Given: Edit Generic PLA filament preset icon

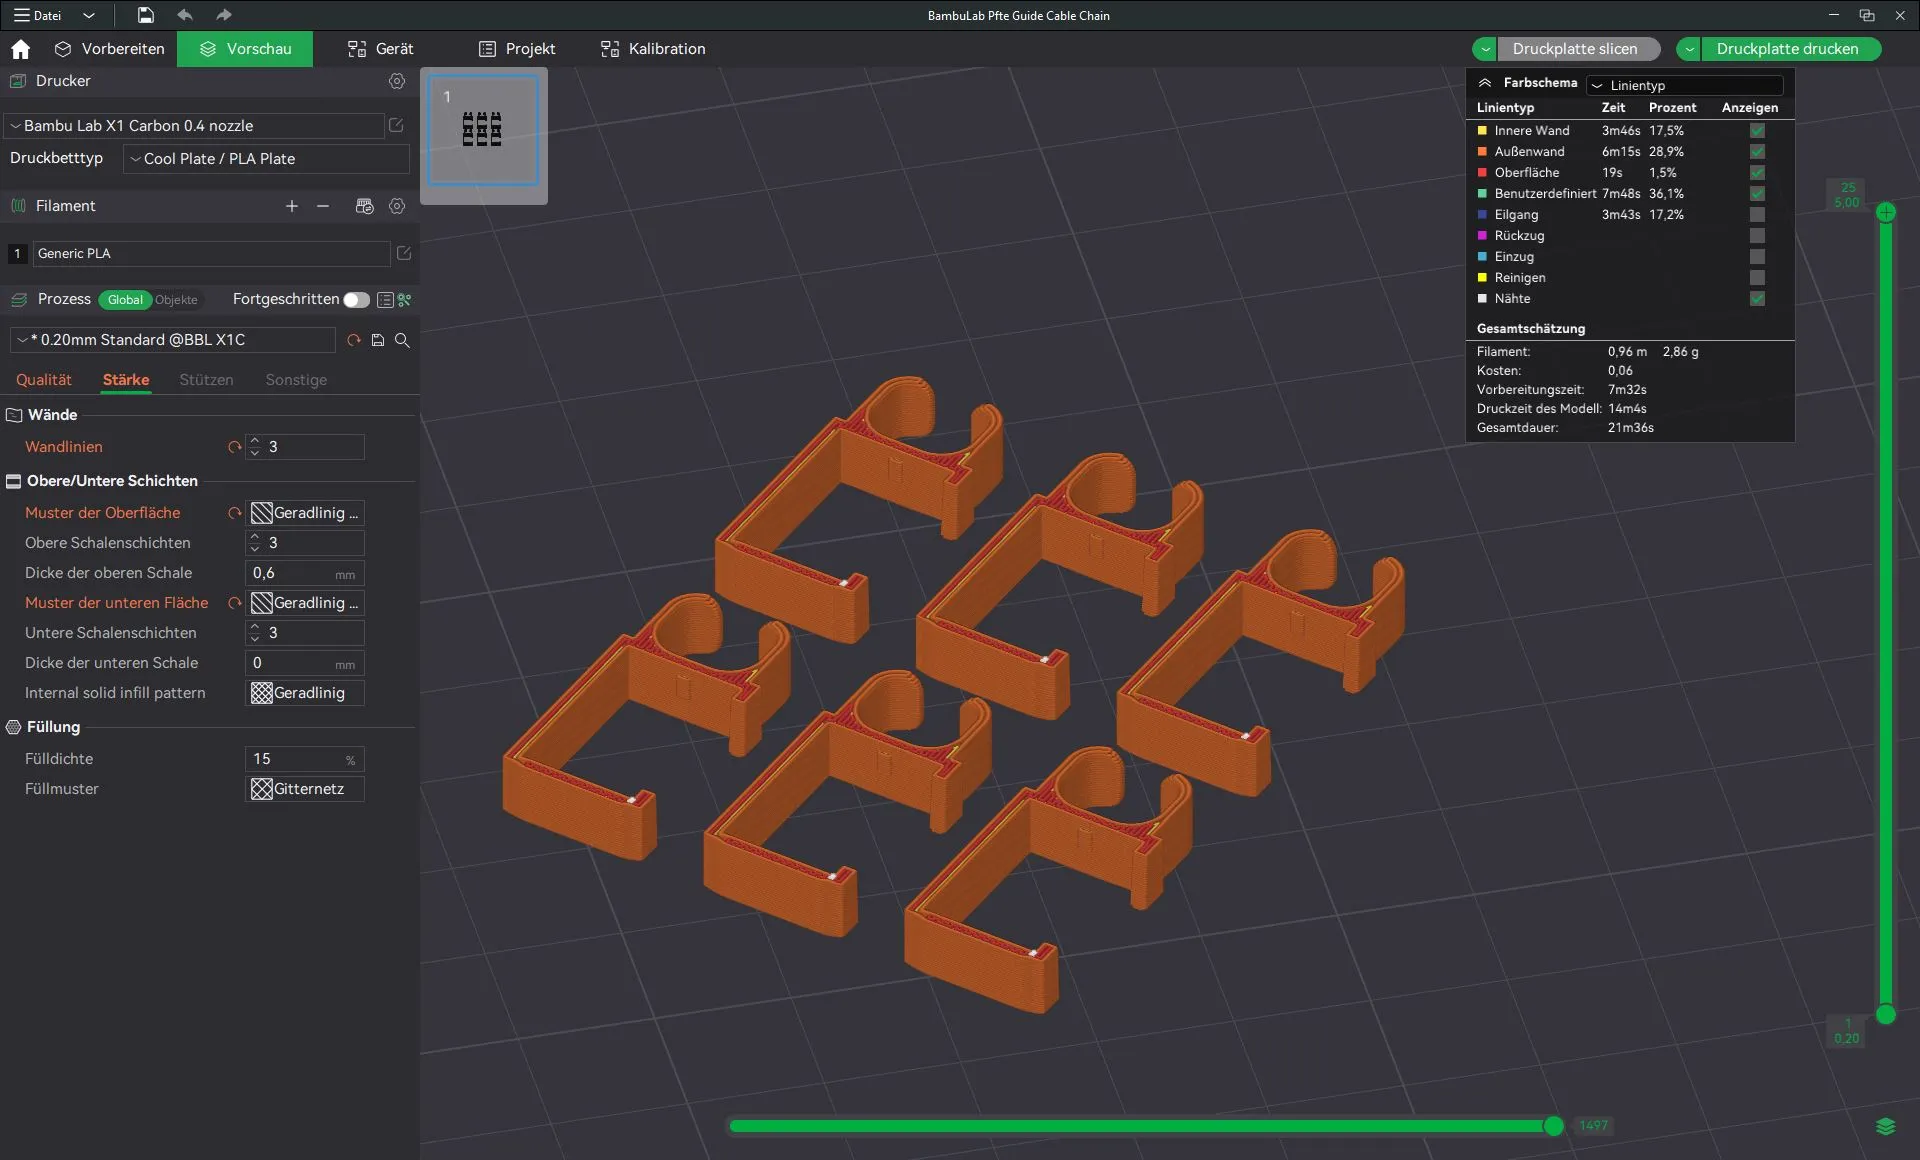Looking at the screenshot, I should pos(404,253).
